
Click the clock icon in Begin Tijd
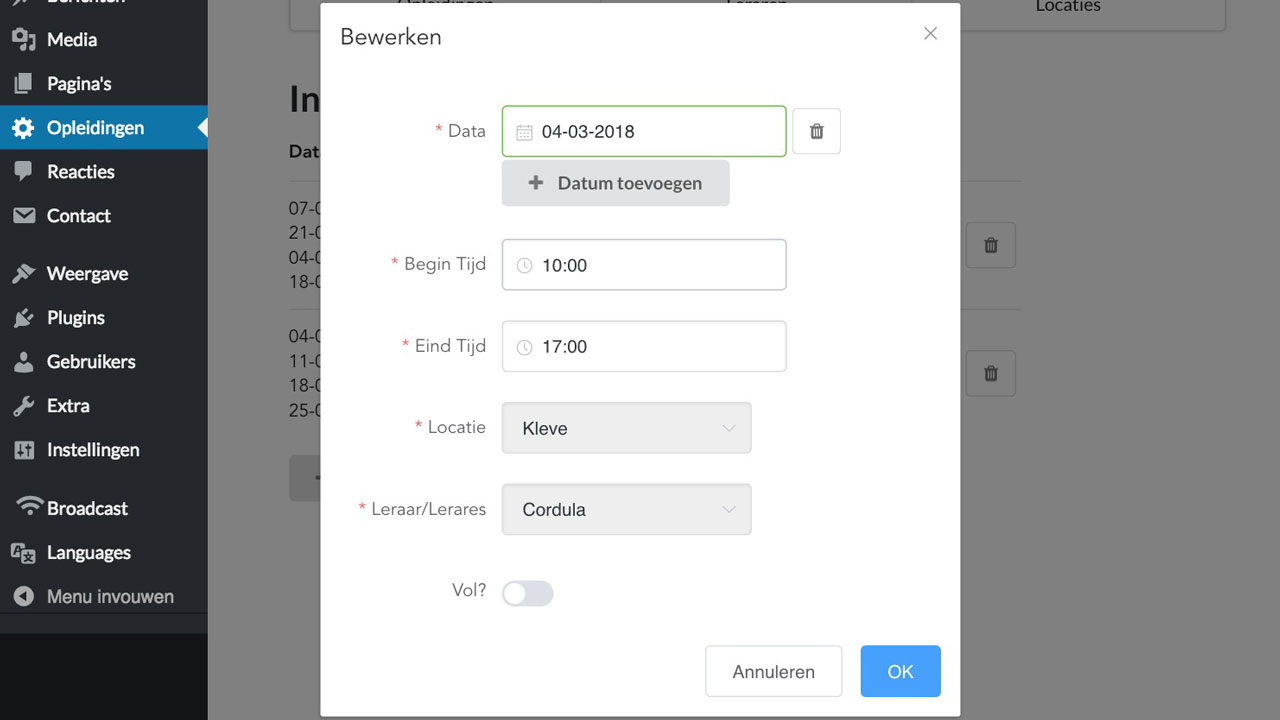[524, 266]
